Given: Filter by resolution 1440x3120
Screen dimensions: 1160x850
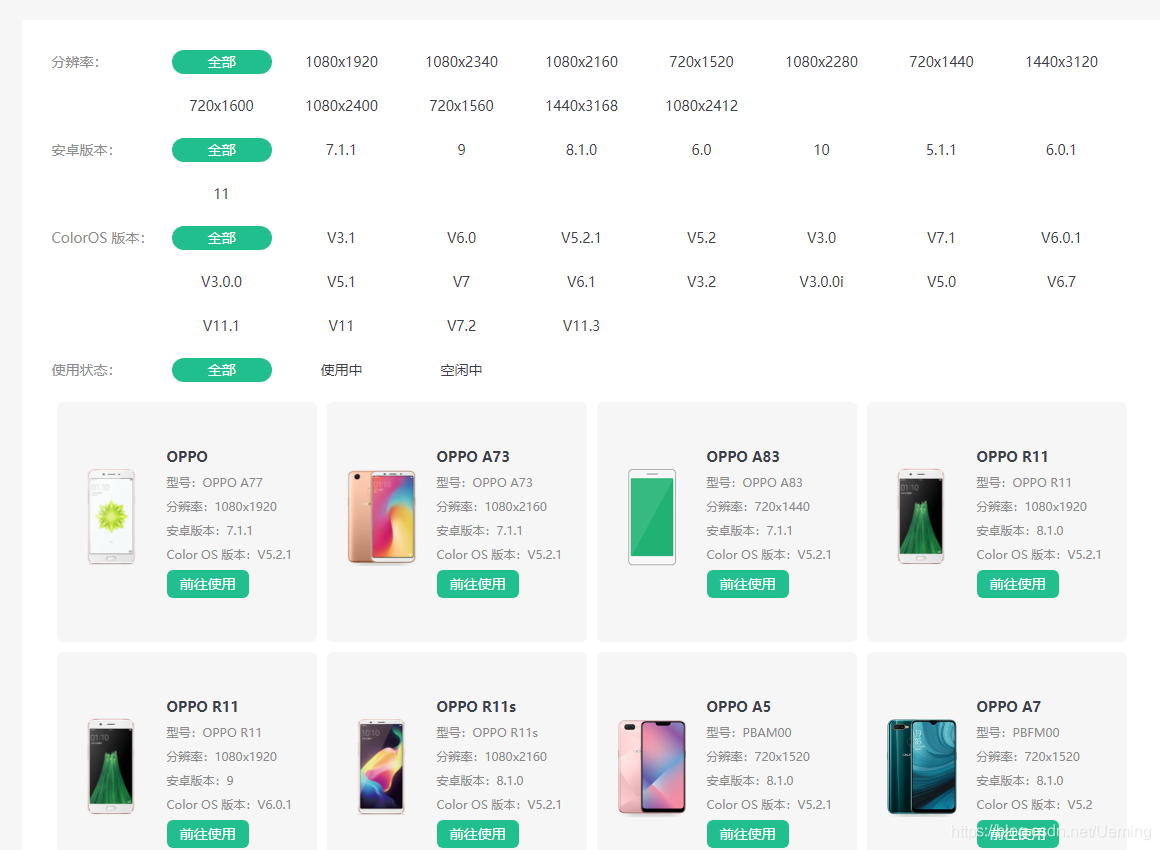Looking at the screenshot, I should (x=1061, y=62).
